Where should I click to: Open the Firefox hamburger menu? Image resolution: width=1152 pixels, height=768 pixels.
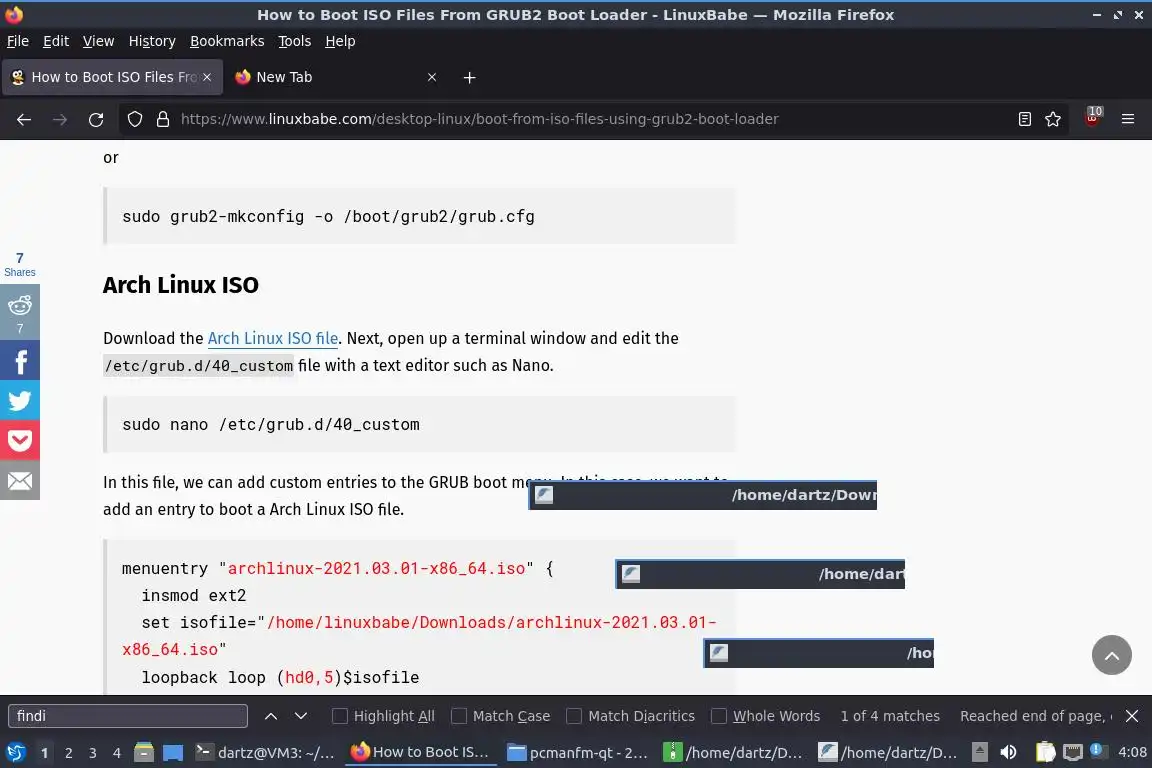pos(1128,119)
